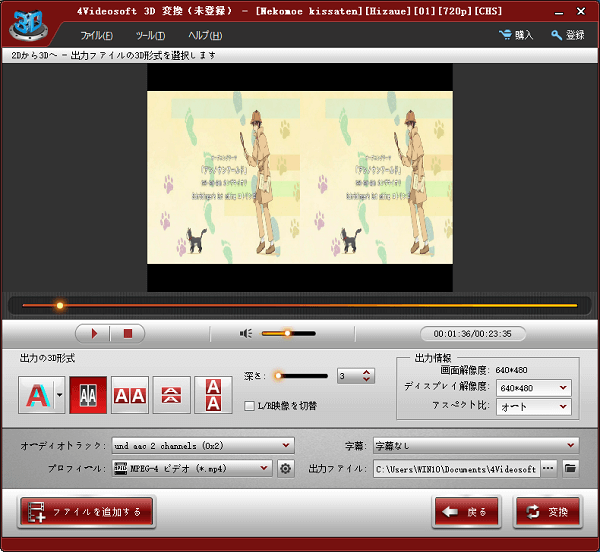Open the Anaglyph type dropdown arrow
600x552 pixels.
(60, 395)
